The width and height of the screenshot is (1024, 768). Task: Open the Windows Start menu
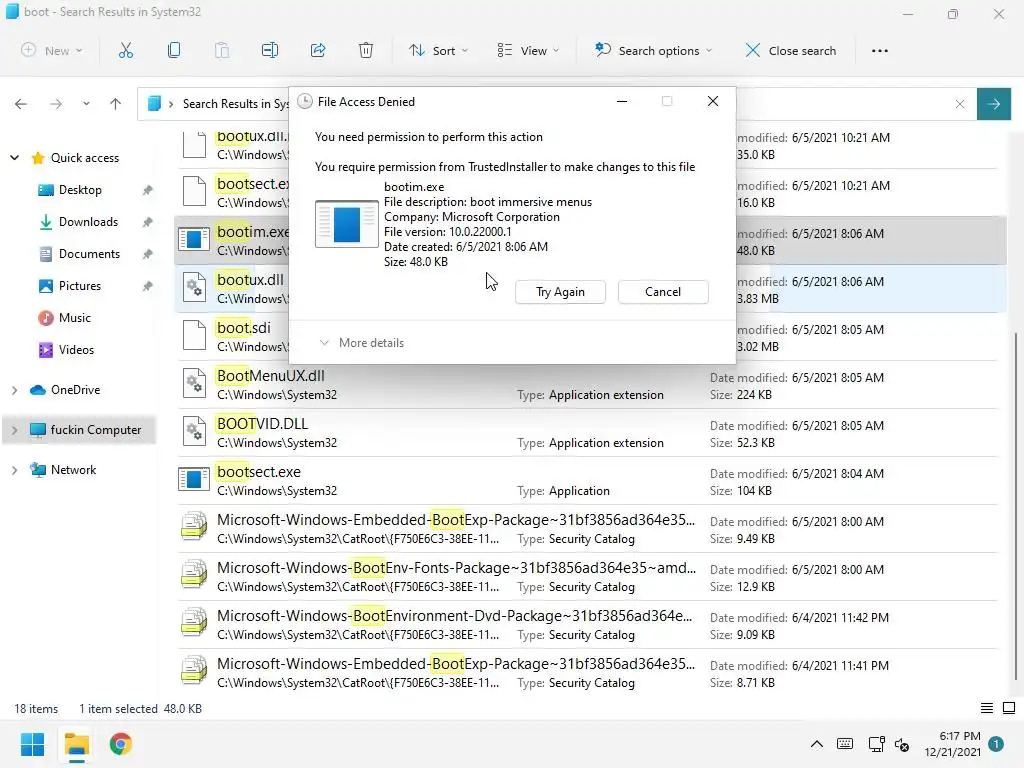(x=32, y=744)
